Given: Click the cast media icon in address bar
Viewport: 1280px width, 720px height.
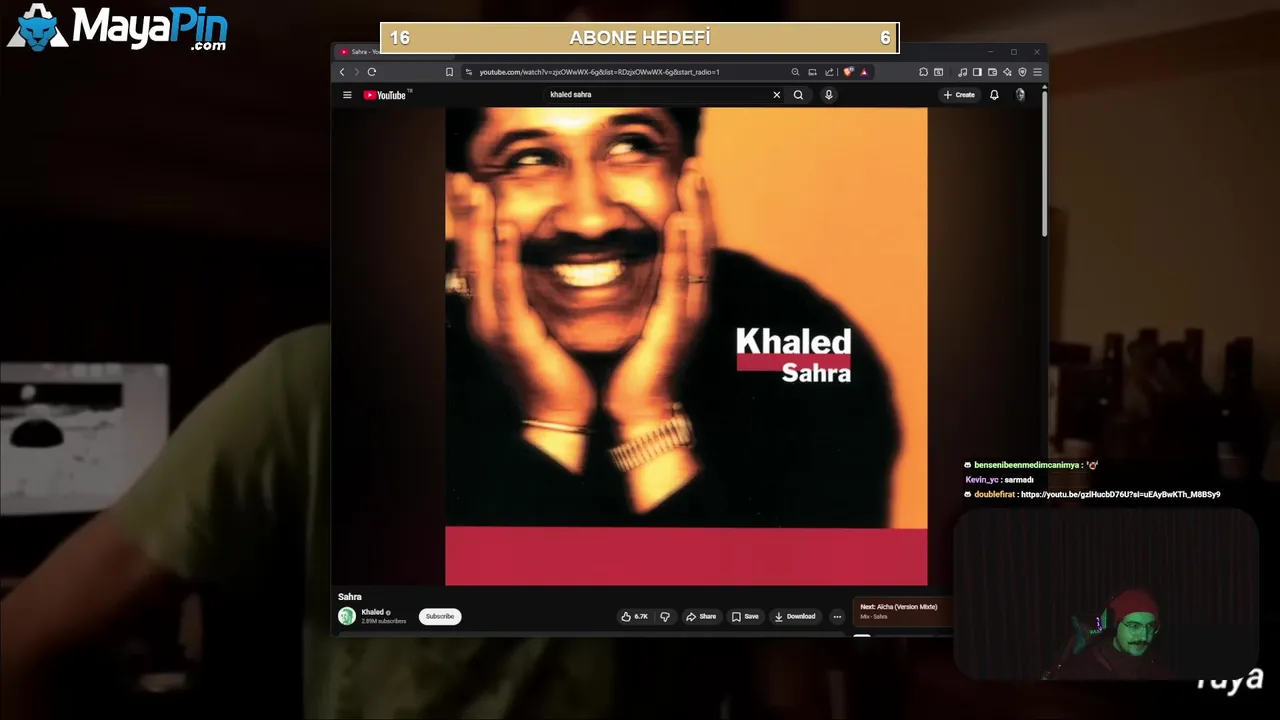Looking at the screenshot, I should (812, 72).
